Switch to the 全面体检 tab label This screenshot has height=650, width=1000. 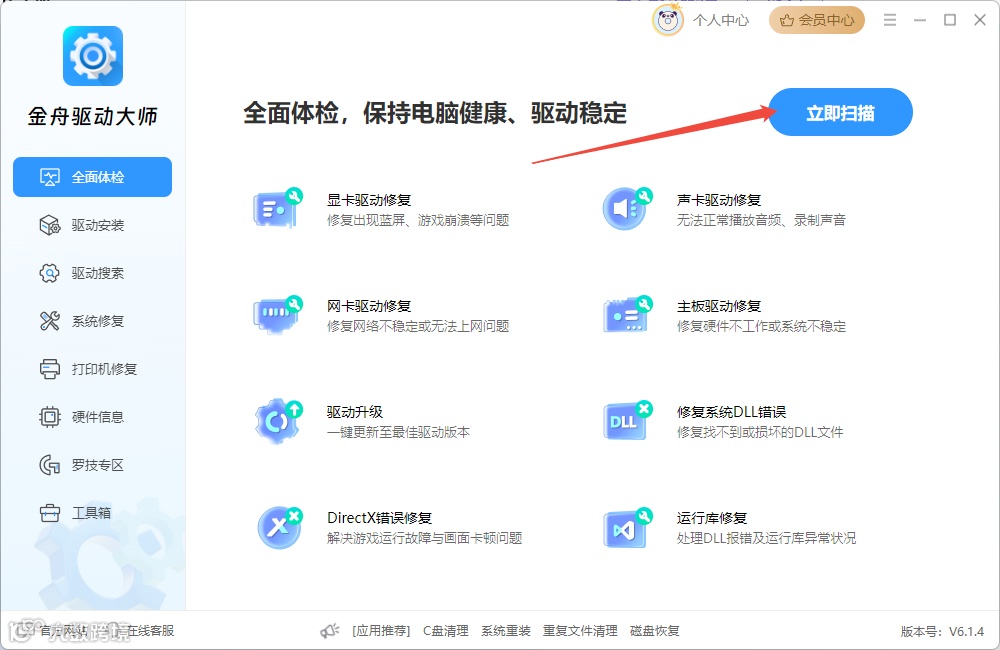(98, 177)
